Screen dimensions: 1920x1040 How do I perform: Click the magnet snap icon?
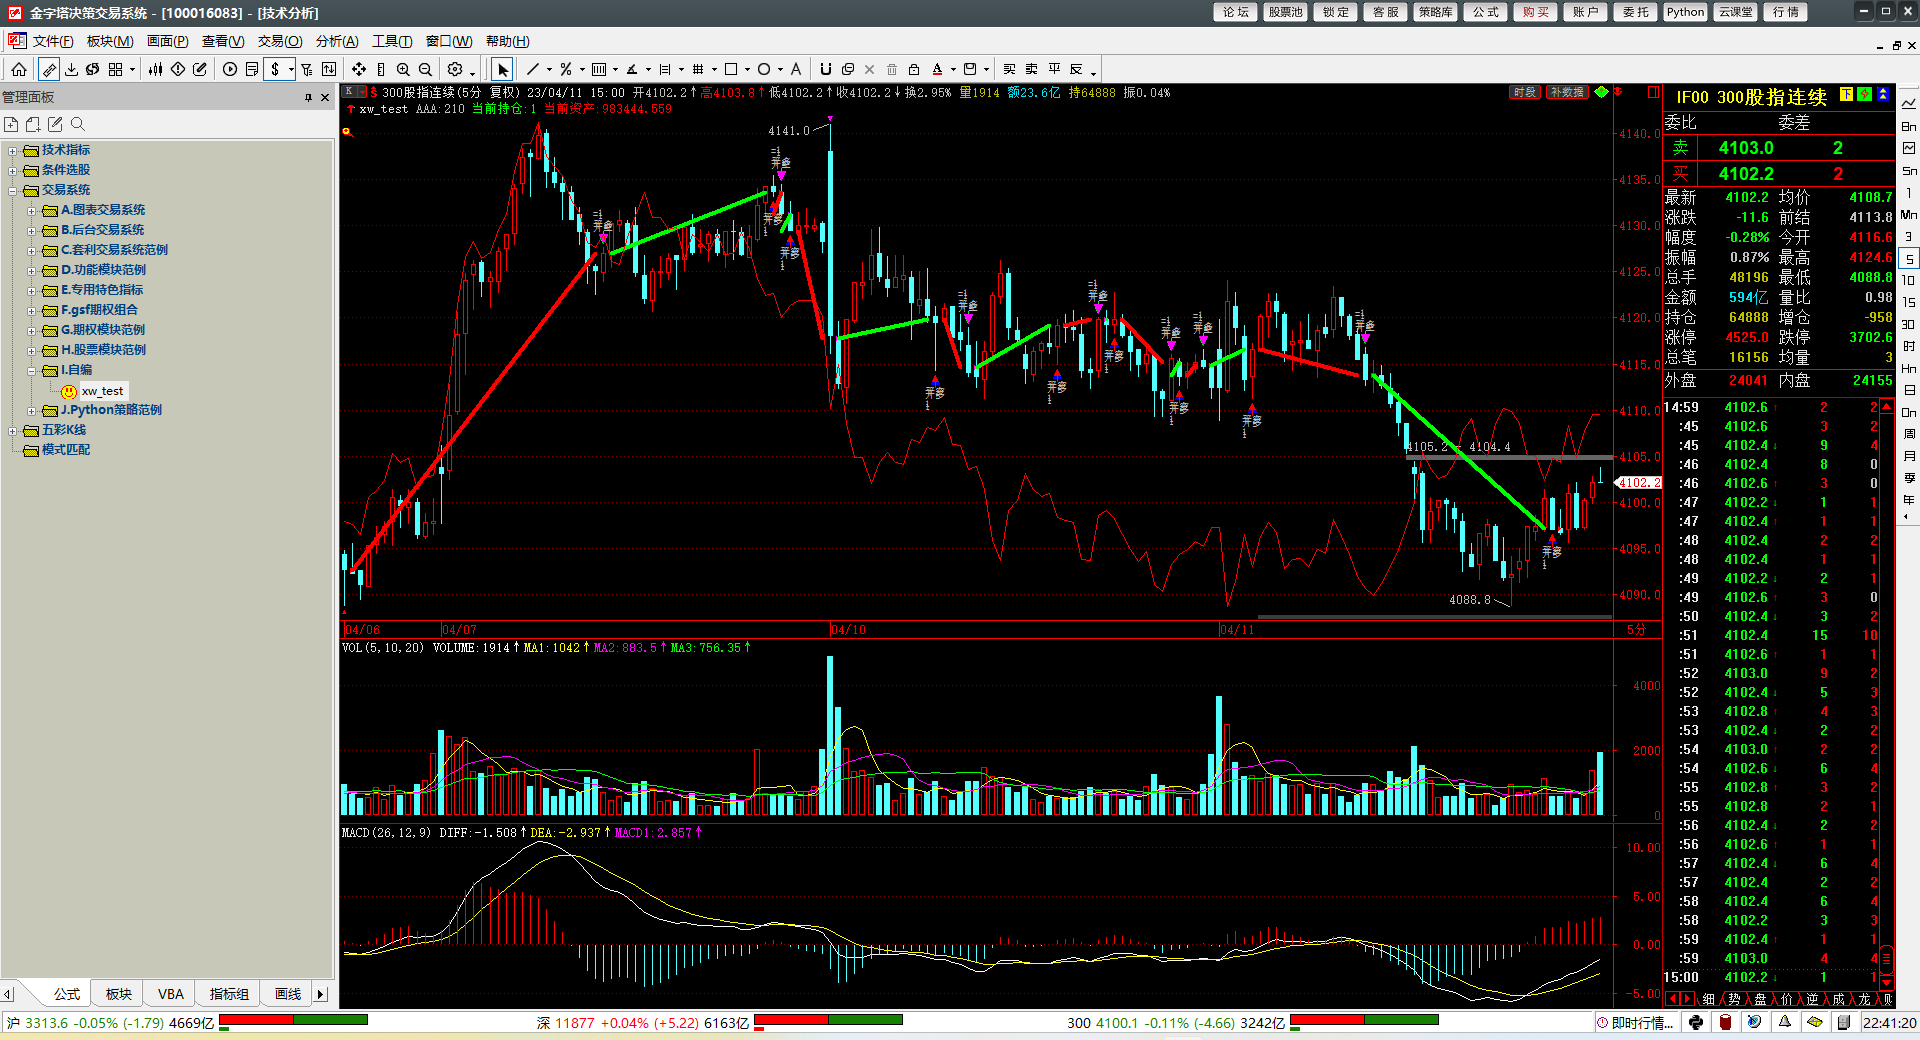(825, 69)
